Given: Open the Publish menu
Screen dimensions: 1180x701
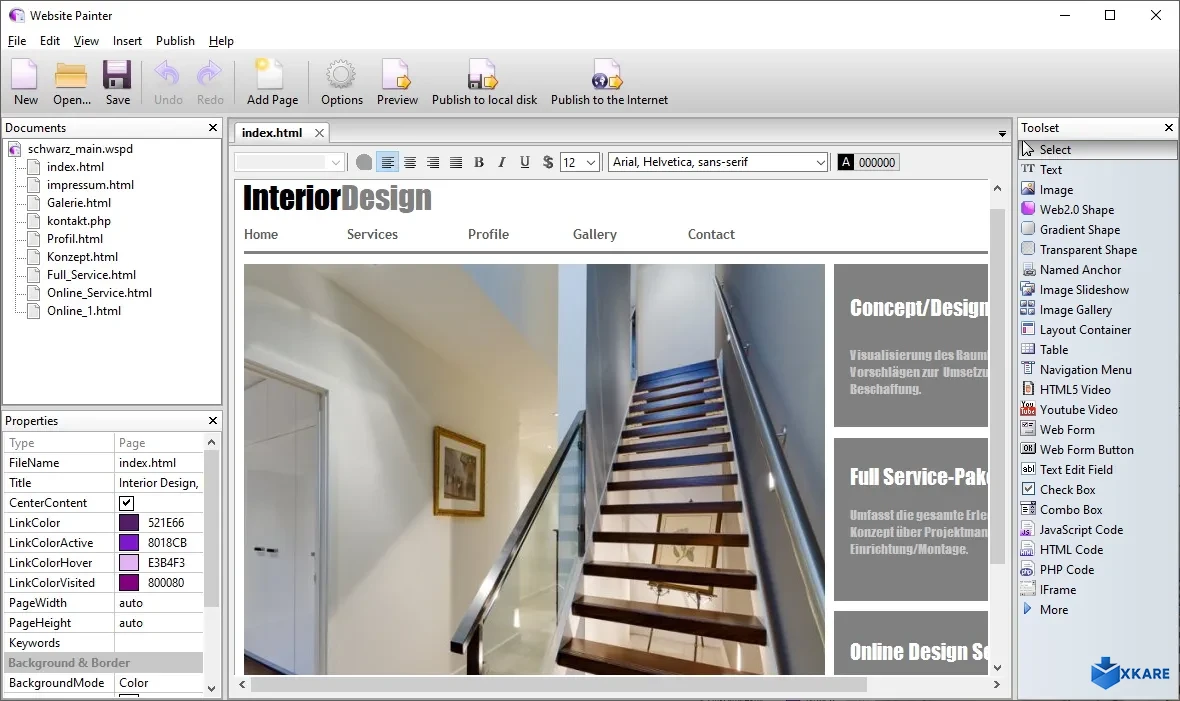Looking at the screenshot, I should coord(175,41).
